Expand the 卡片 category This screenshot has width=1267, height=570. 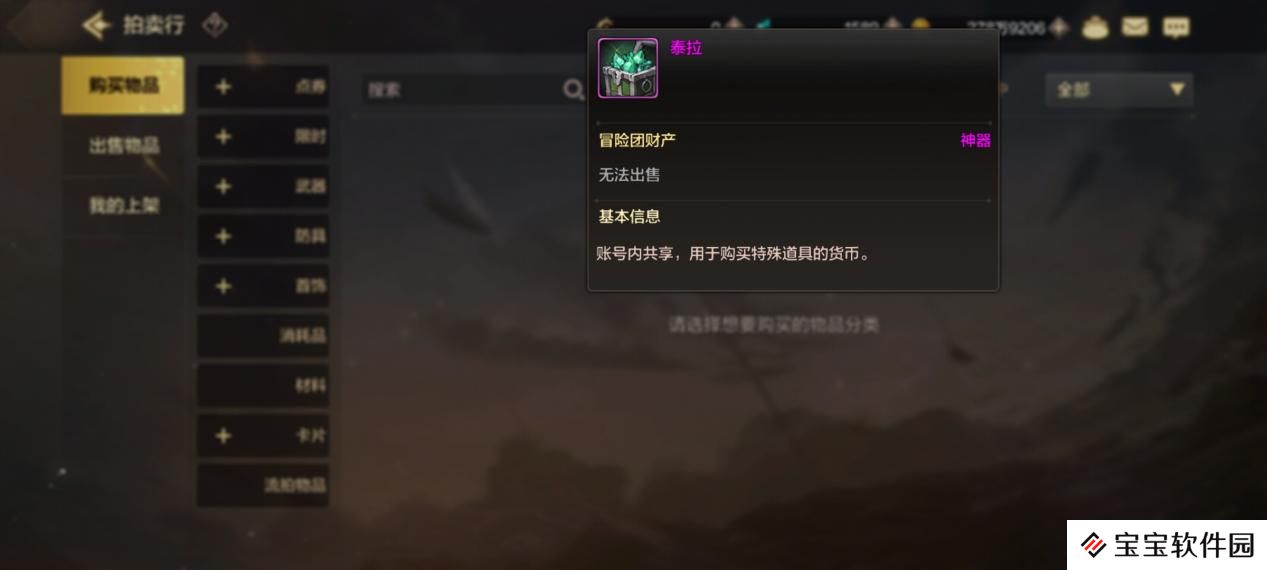coord(263,436)
